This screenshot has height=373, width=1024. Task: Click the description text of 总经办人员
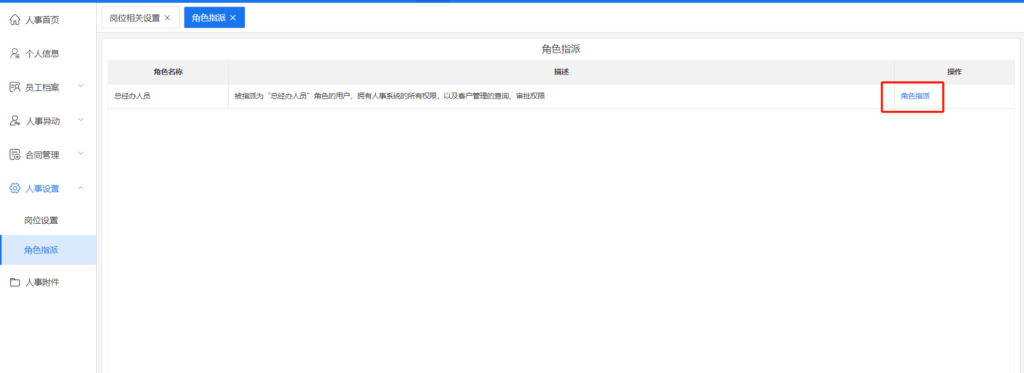(390, 96)
